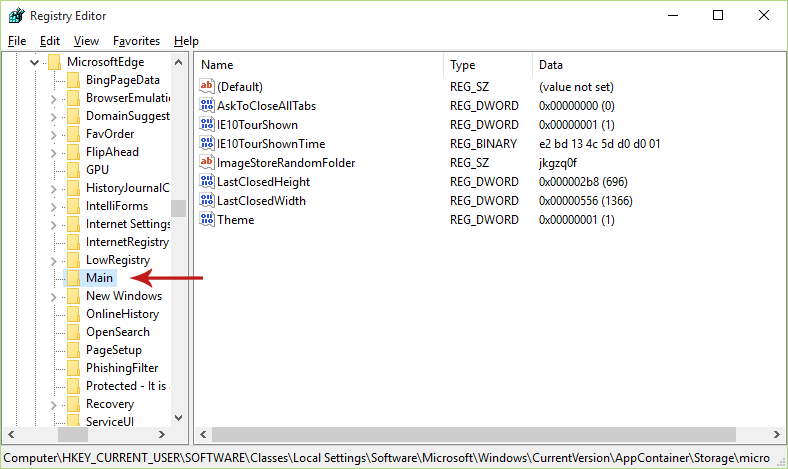Expand the New Windows key

point(53,297)
